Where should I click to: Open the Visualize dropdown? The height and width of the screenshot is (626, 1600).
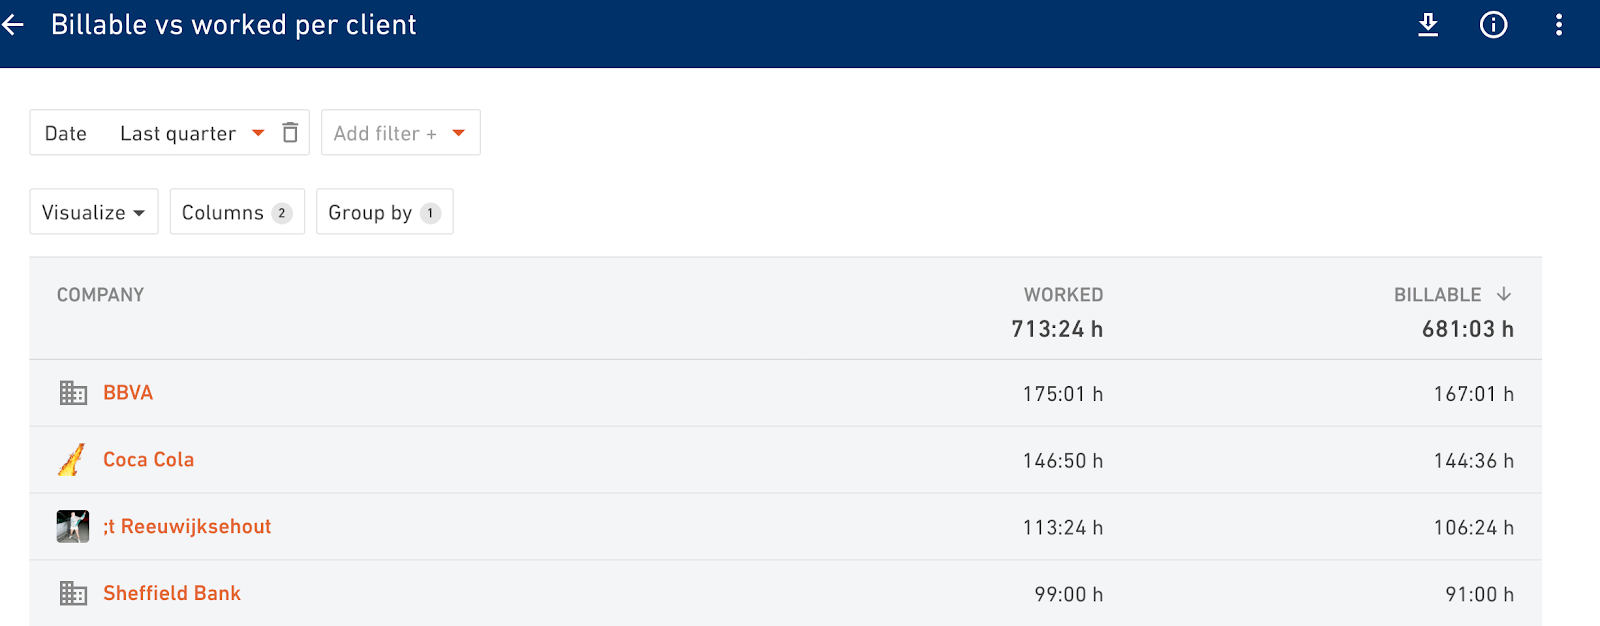point(94,212)
